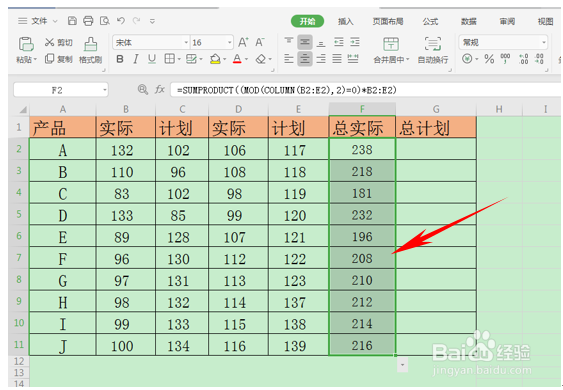
Task: Select column F header
Action: (x=362, y=109)
